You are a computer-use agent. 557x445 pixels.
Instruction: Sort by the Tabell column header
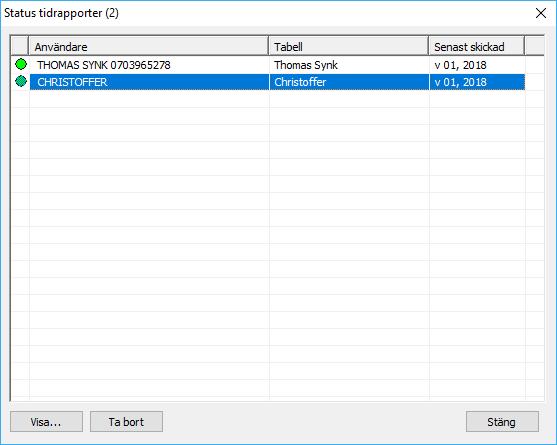[349, 46]
